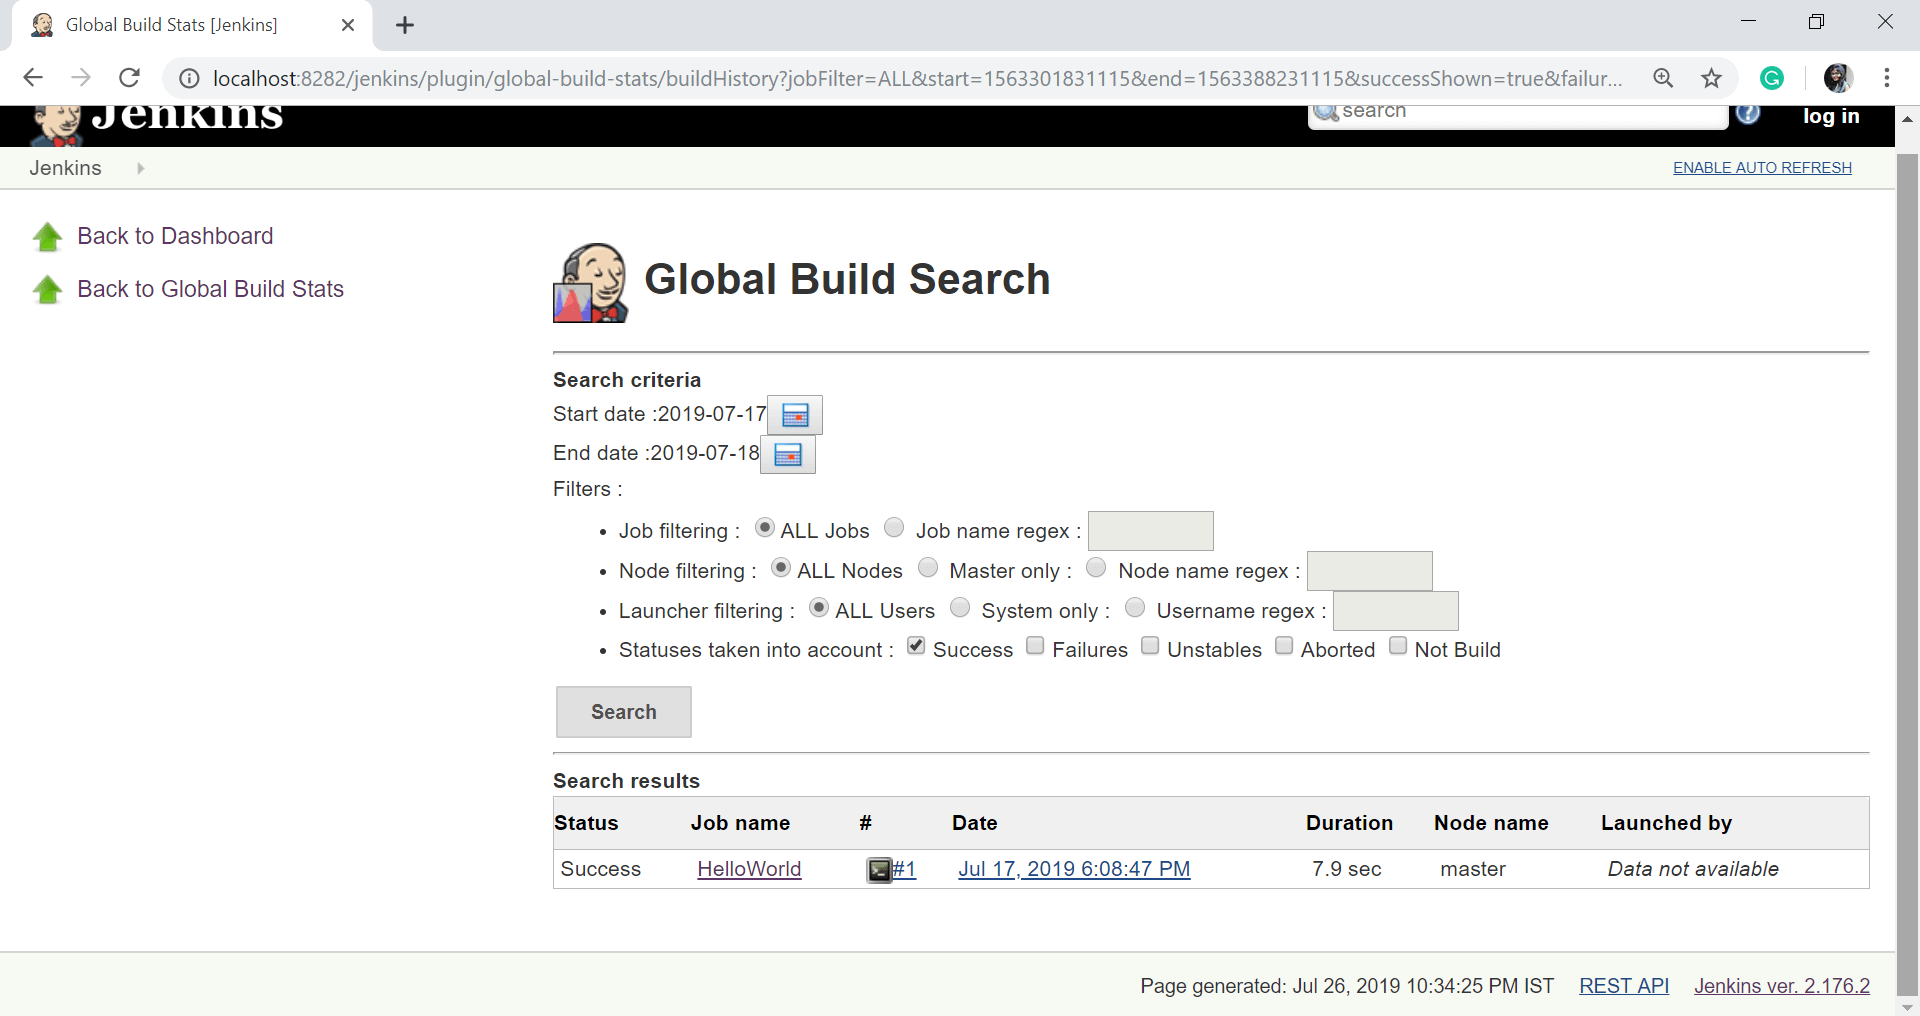The width and height of the screenshot is (1920, 1016).
Task: Select the Global Build Stats browser tab
Action: [192, 25]
